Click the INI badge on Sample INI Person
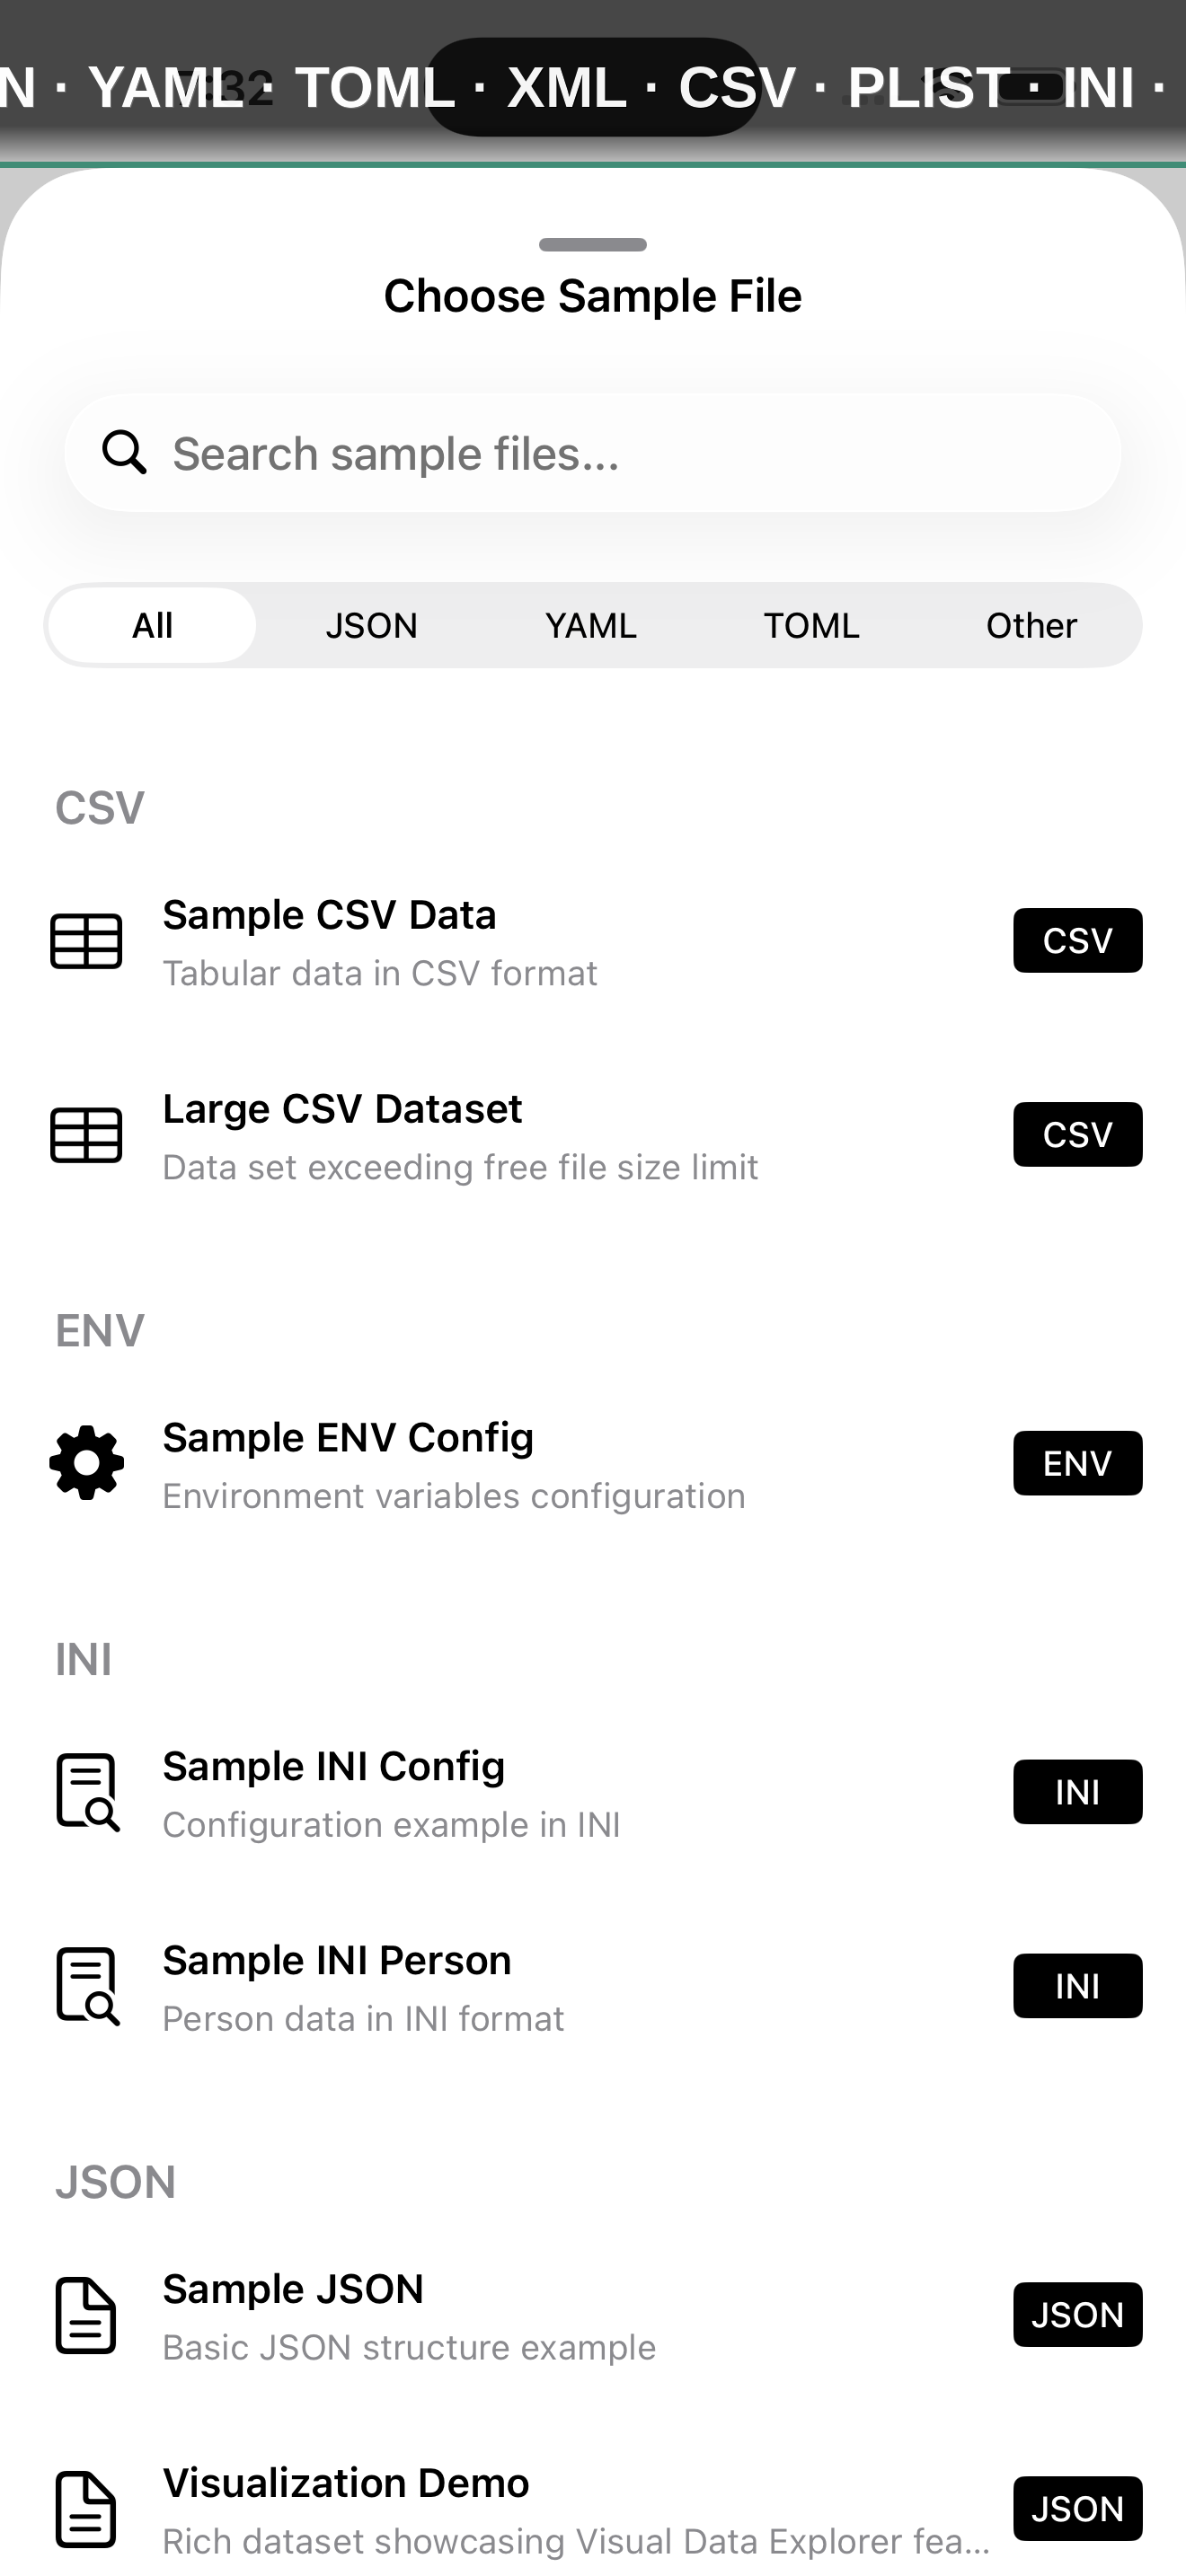Screen dimensions: 1186x2576 point(1077,1986)
